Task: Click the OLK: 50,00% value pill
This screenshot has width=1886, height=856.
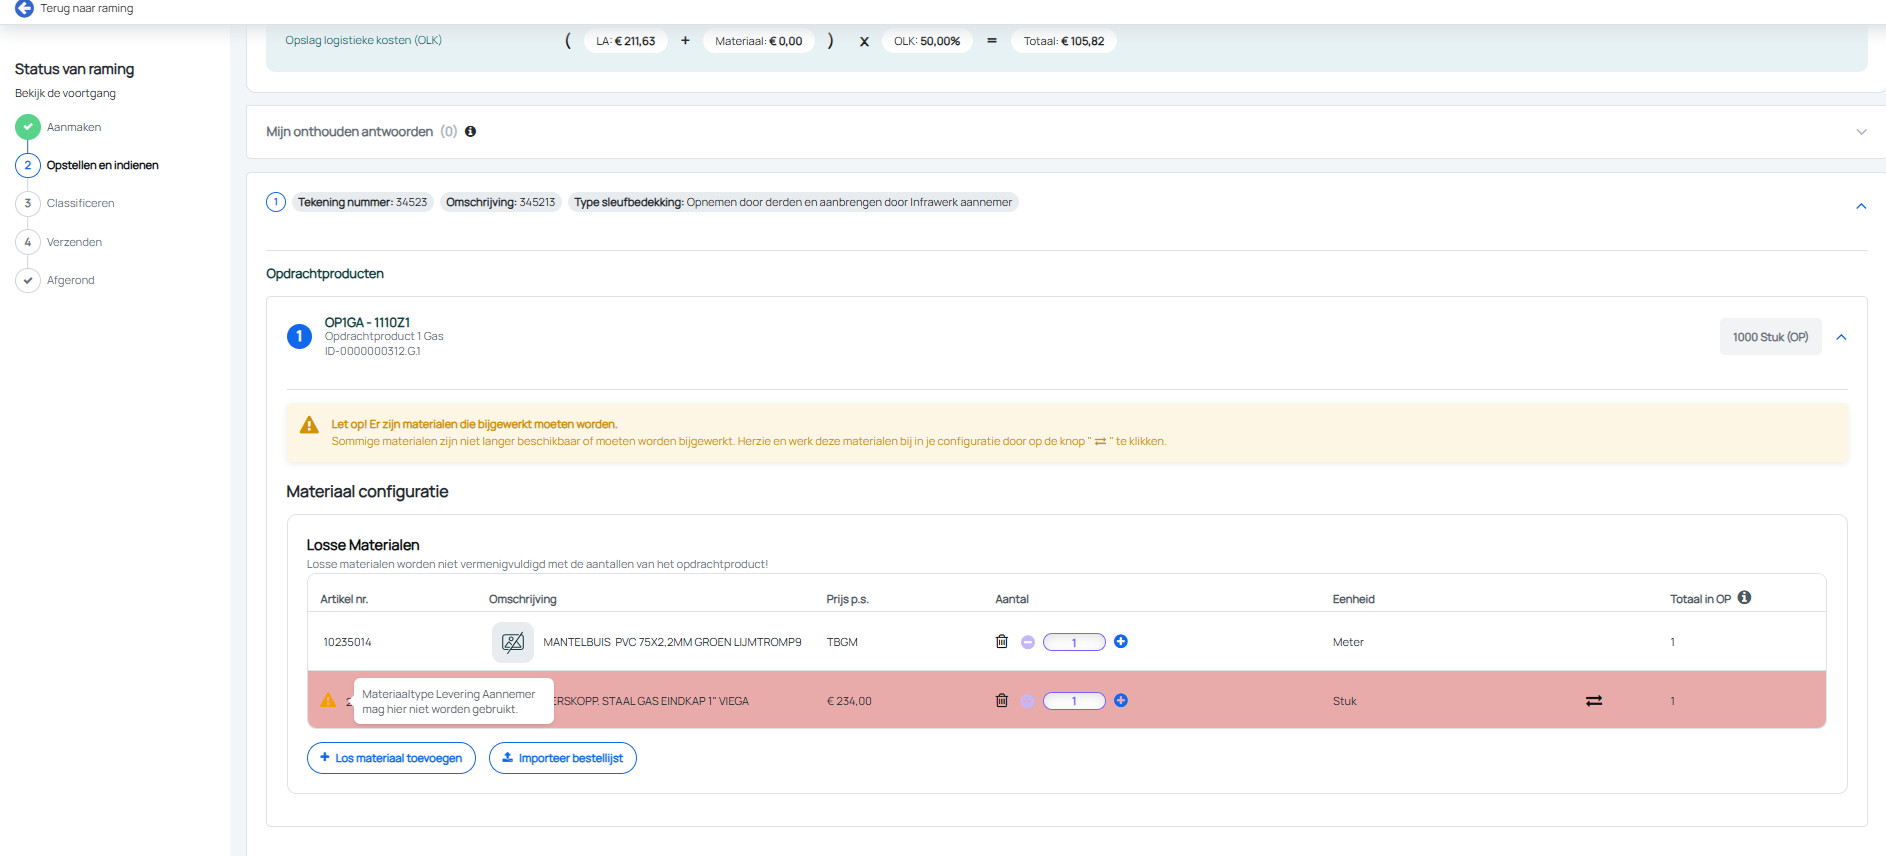Action: point(927,41)
